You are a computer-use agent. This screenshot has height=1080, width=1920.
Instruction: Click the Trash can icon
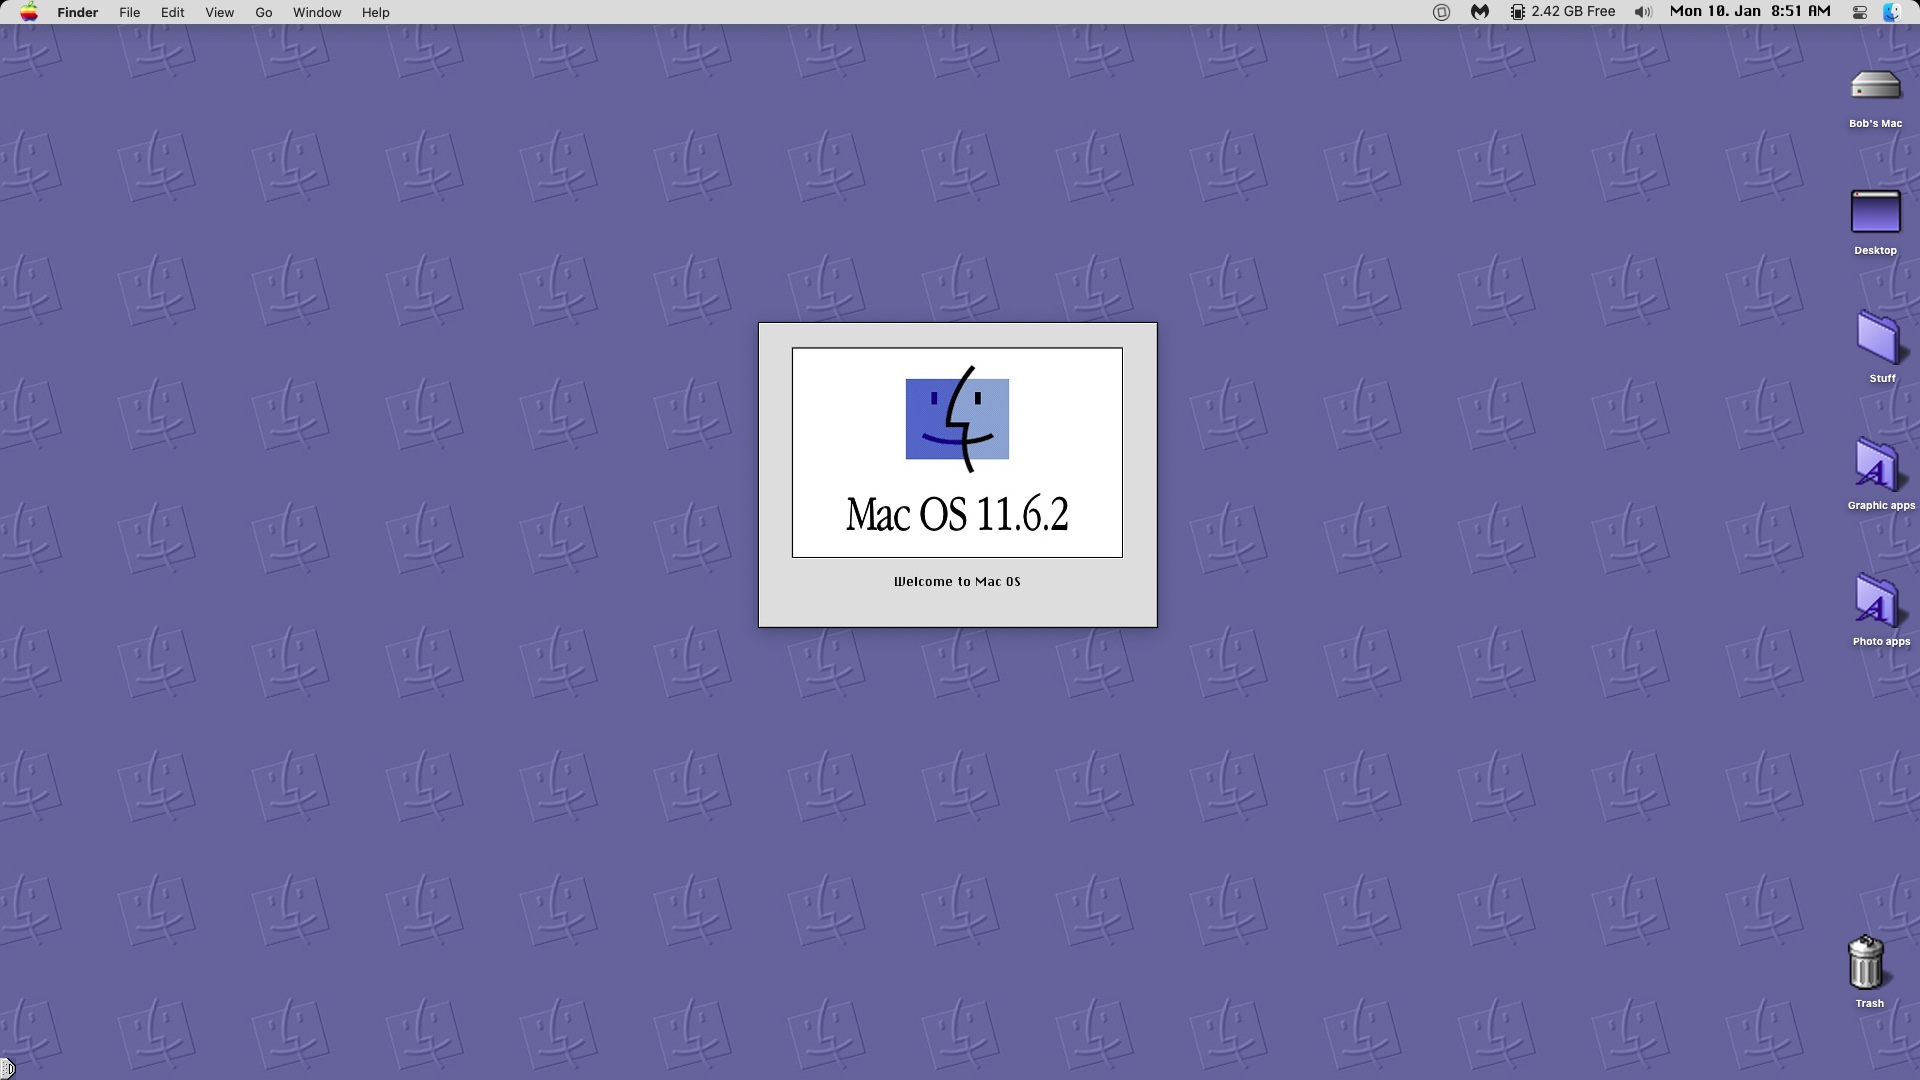tap(1866, 963)
